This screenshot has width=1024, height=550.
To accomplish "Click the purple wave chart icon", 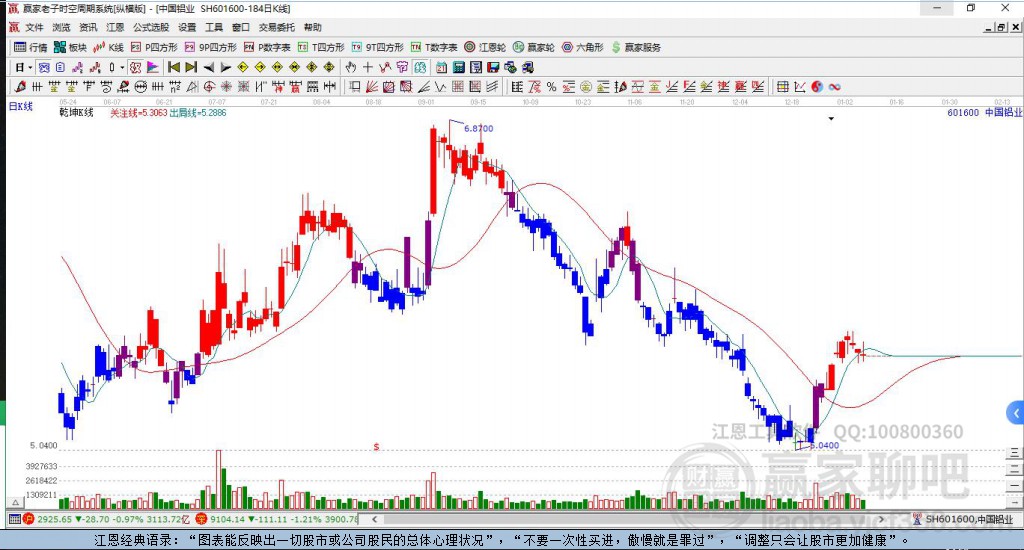I will pos(78,67).
